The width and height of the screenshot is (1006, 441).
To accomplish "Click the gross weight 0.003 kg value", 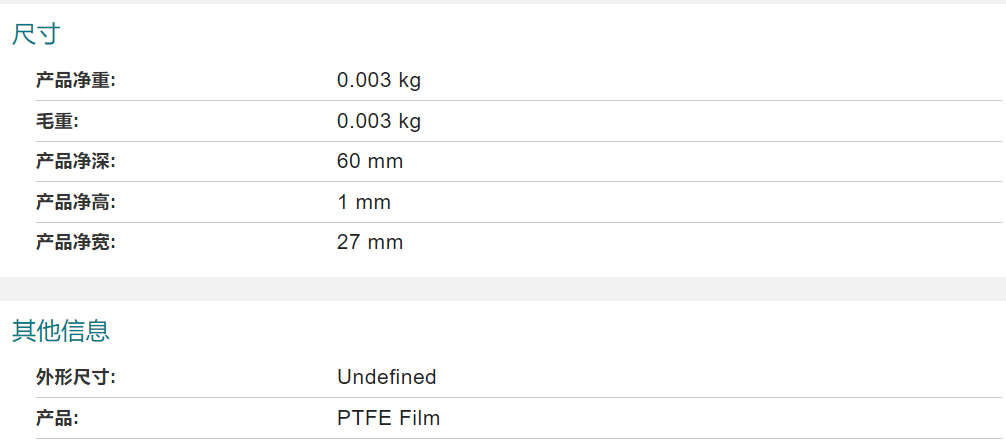I will tap(379, 121).
